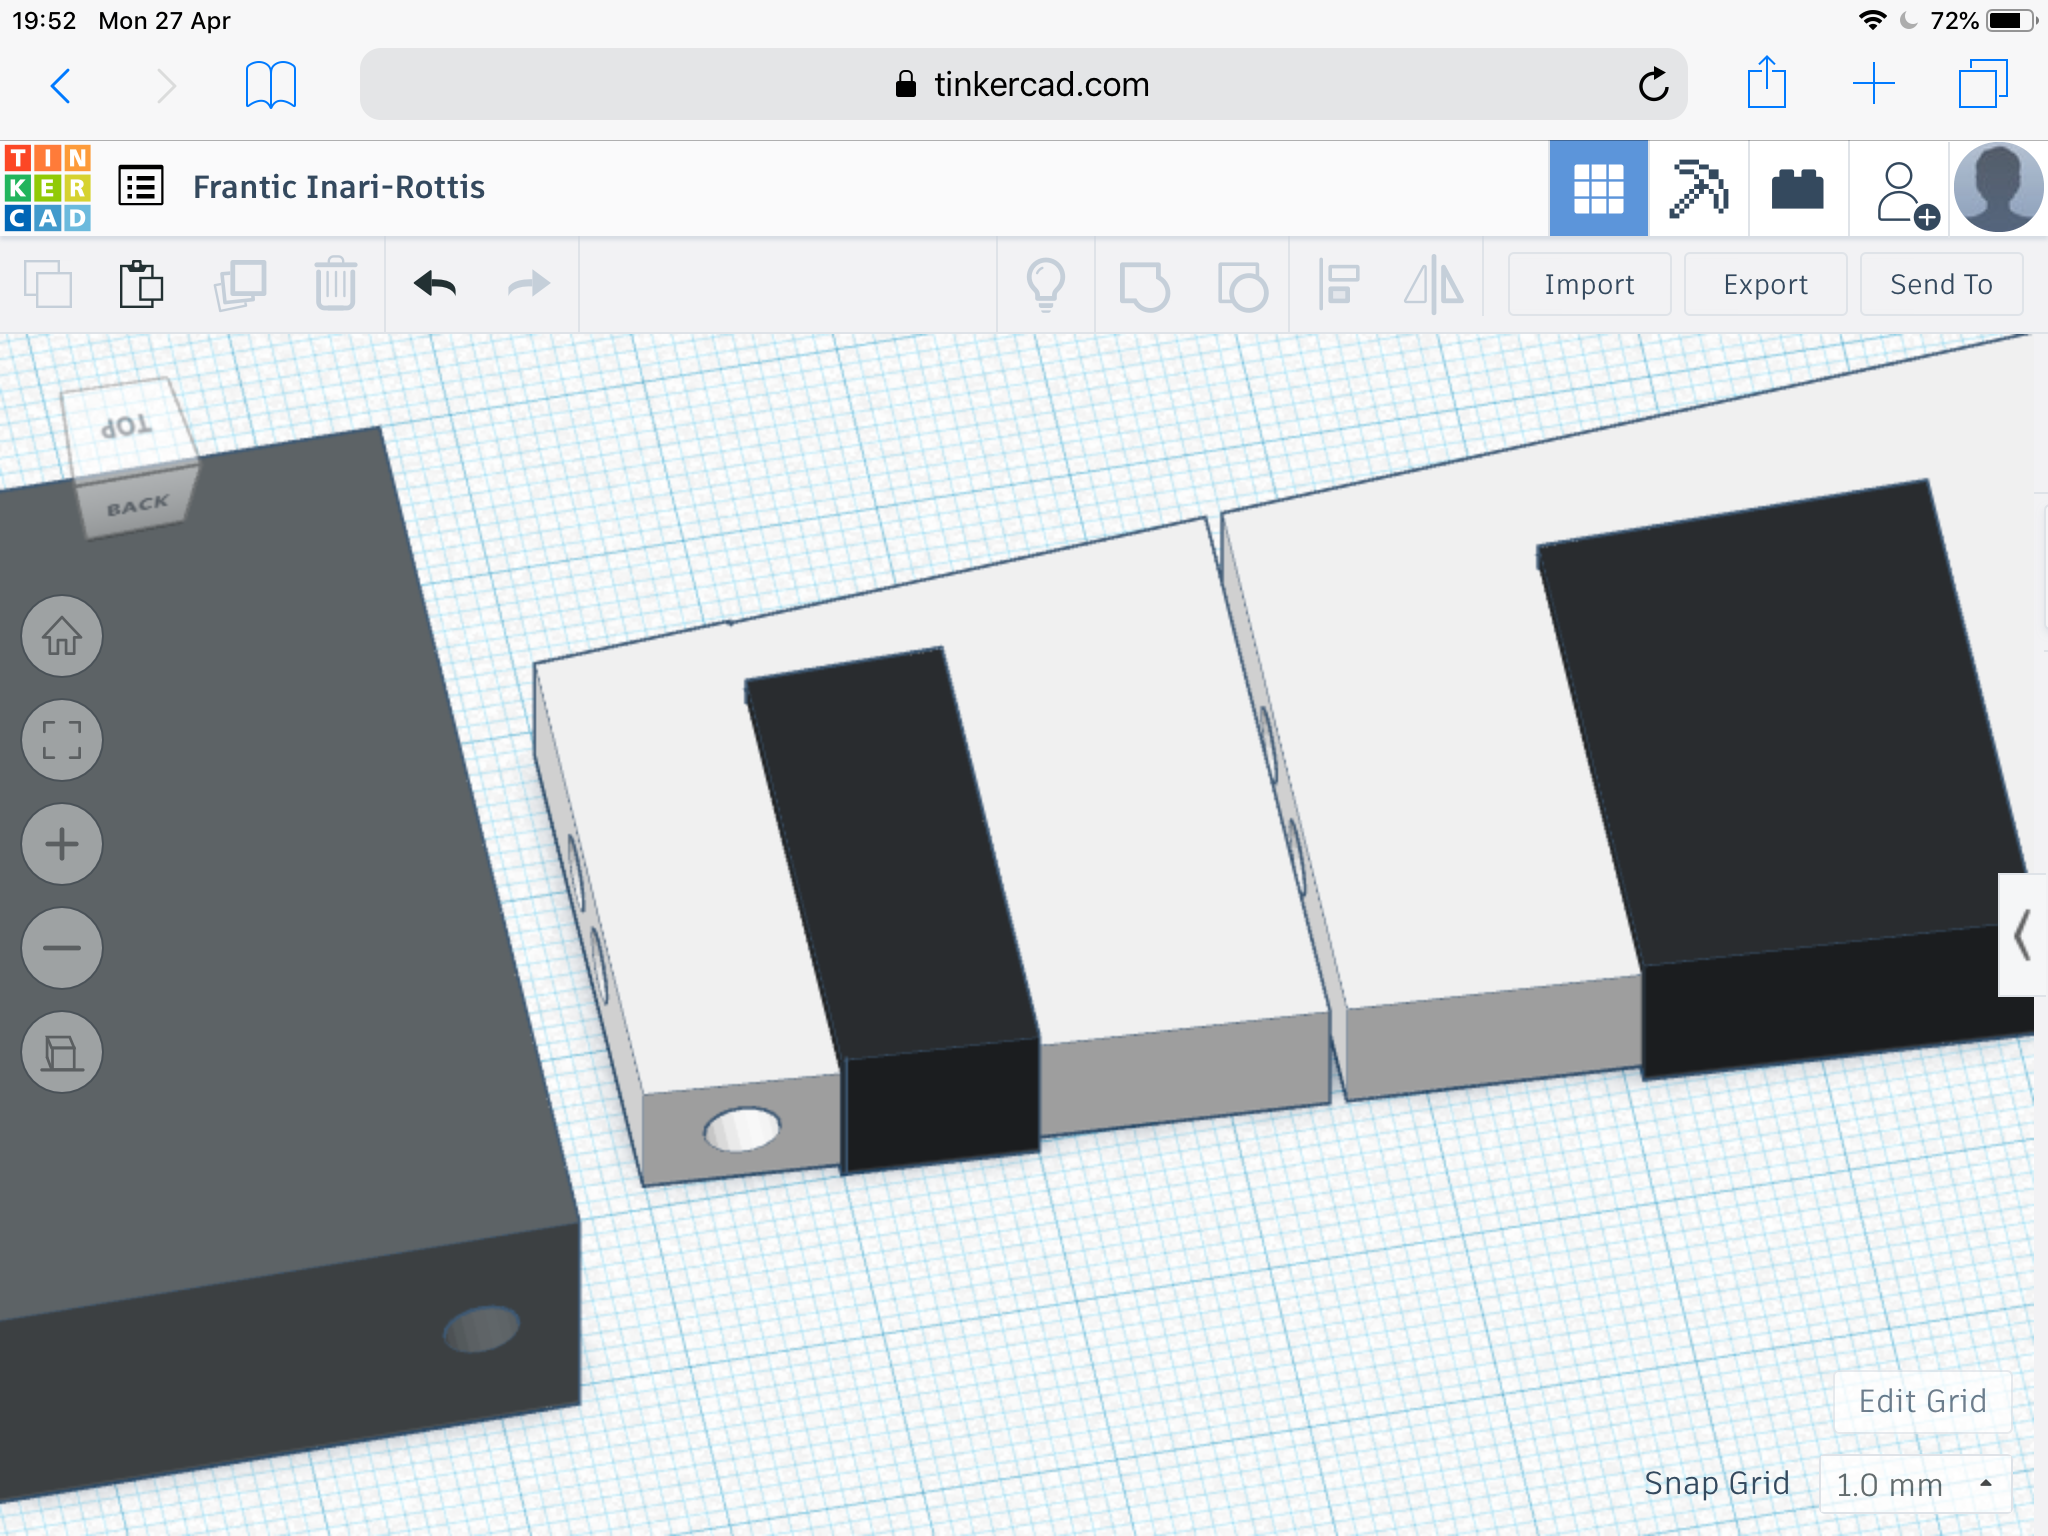
Task: Open the Send To menu
Action: 1941,285
